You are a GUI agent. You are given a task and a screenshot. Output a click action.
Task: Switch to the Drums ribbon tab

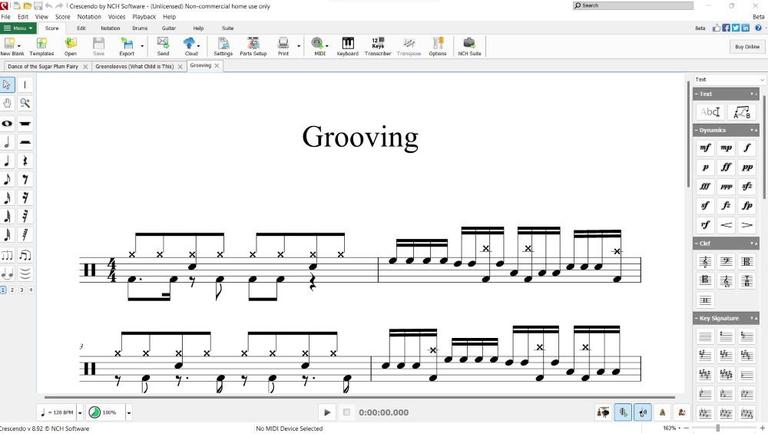[x=140, y=28]
